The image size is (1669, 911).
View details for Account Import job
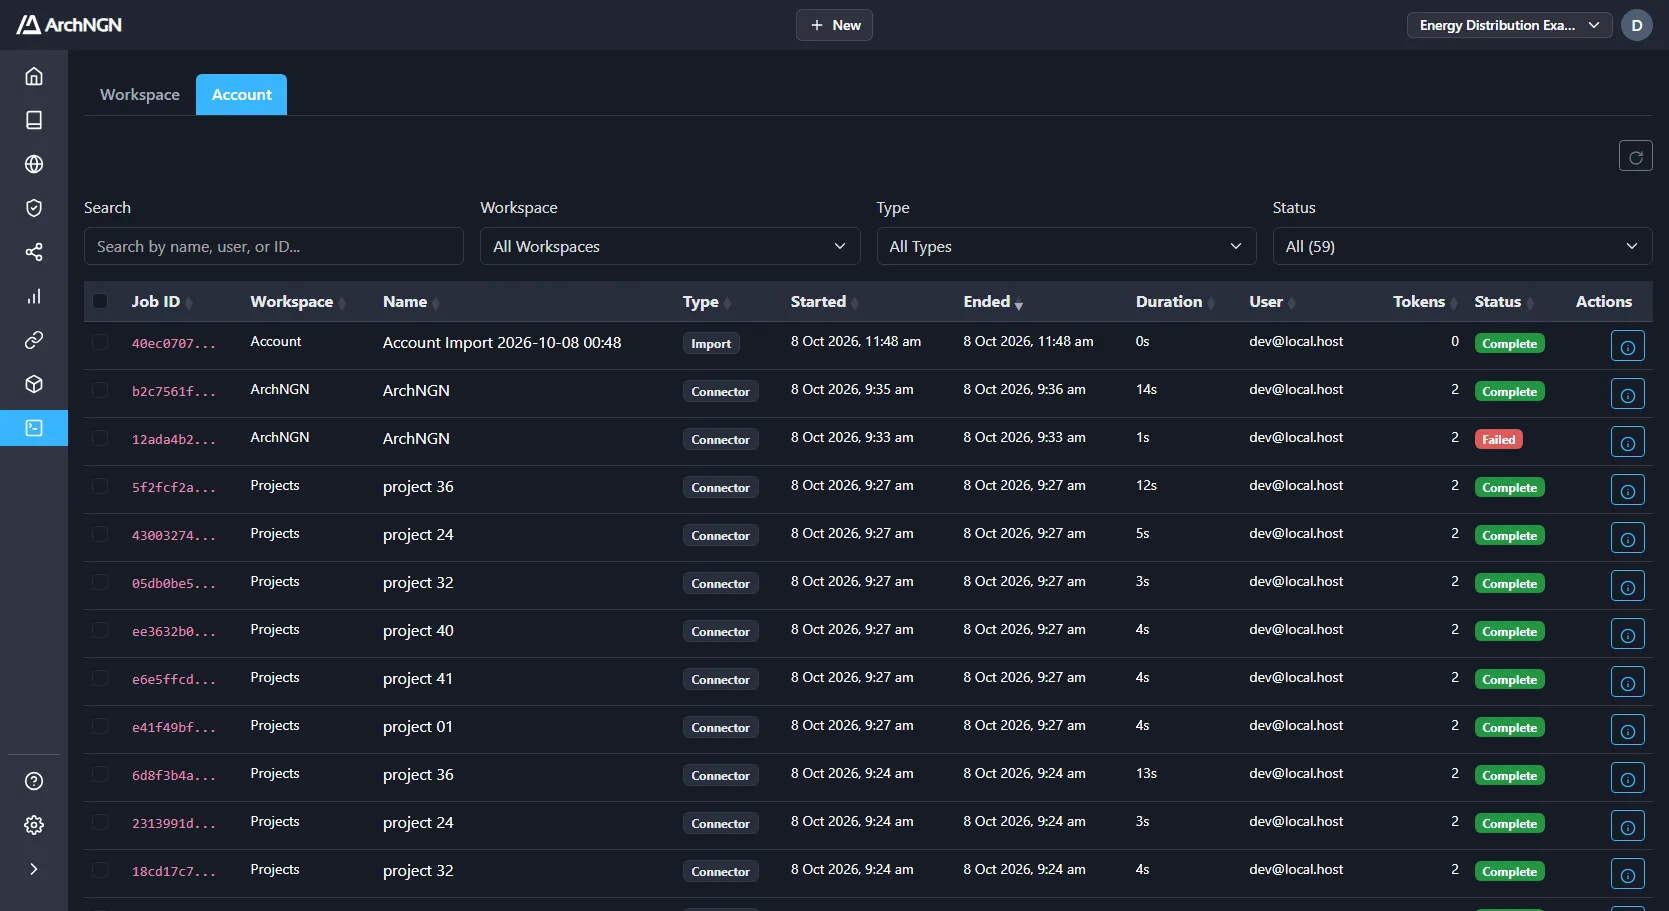click(1628, 346)
